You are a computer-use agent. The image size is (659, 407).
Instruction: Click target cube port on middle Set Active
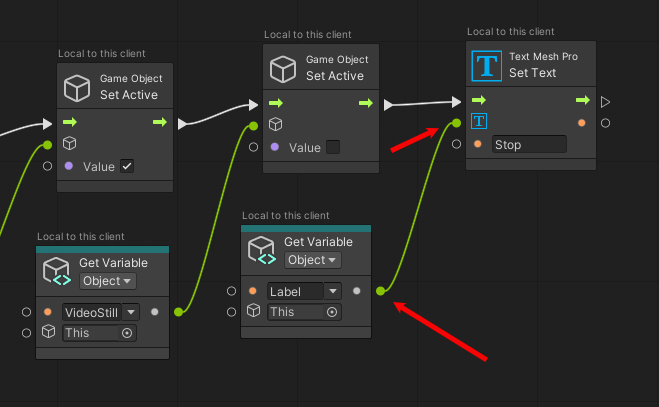[275, 124]
